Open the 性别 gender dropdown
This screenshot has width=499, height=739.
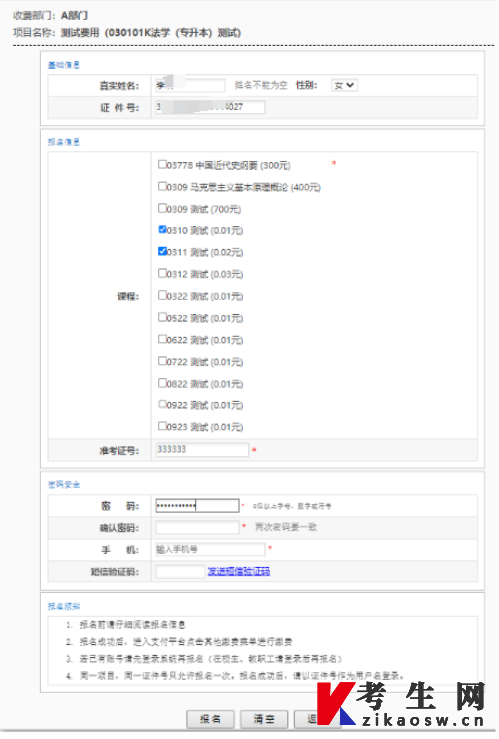[344, 85]
